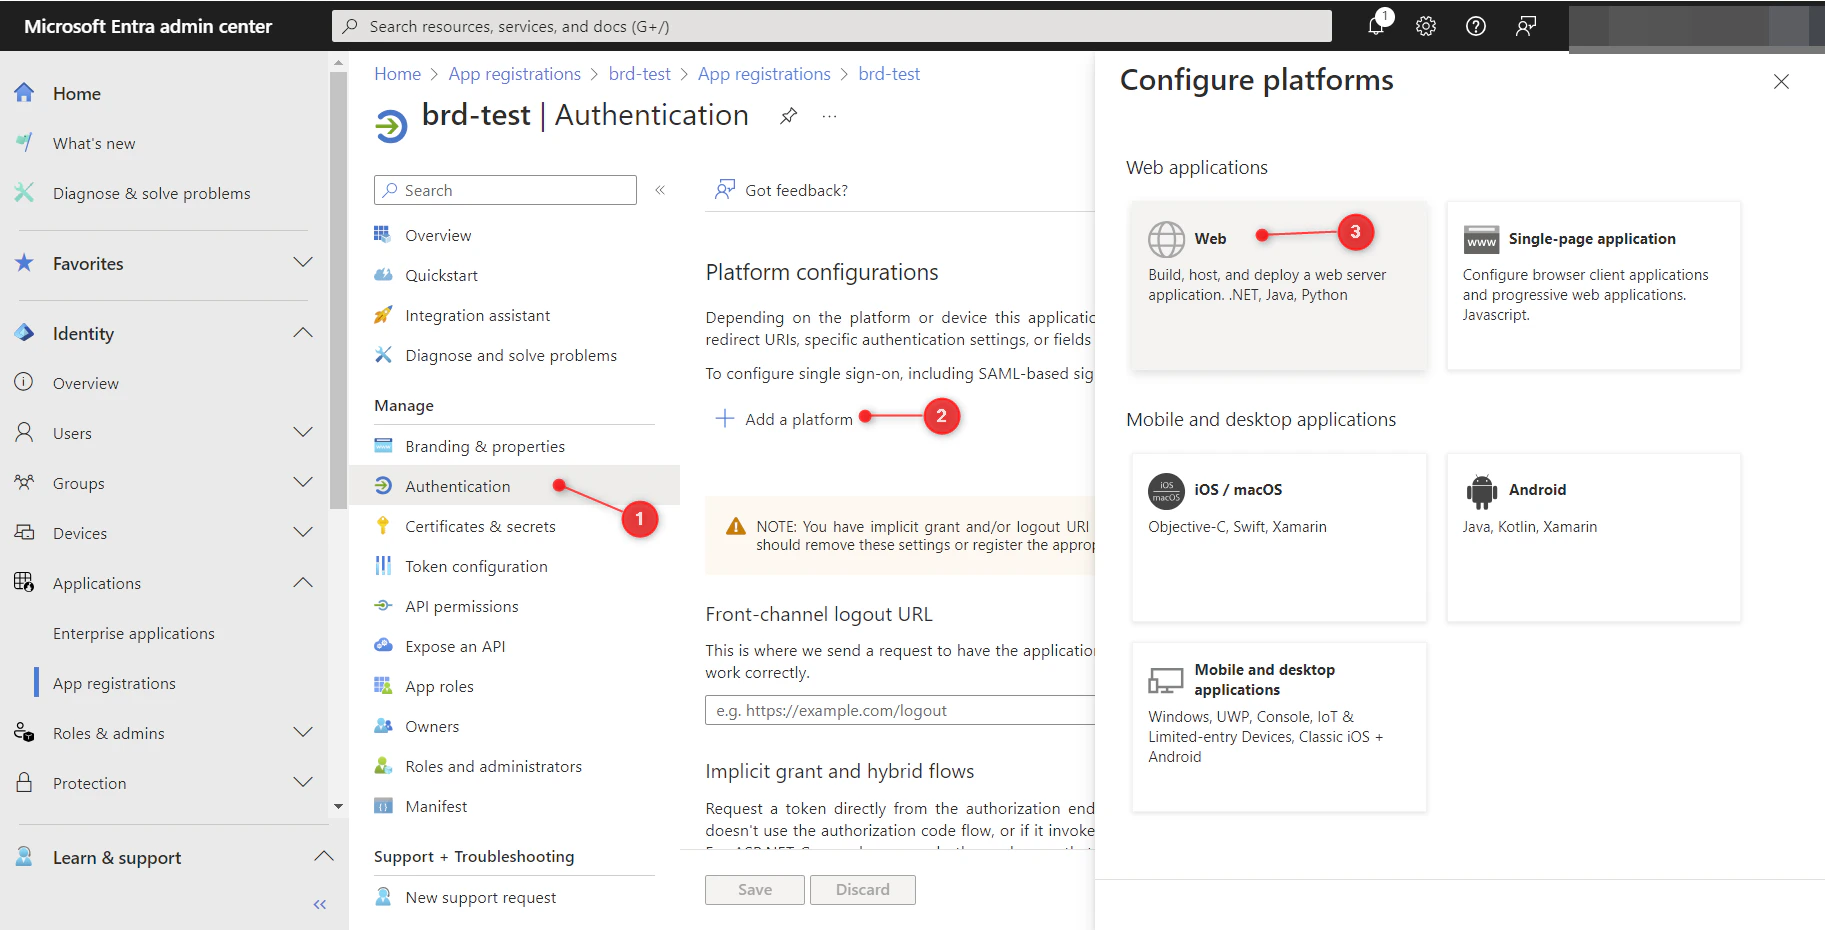Choose the Single-page application tile

pos(1593,286)
